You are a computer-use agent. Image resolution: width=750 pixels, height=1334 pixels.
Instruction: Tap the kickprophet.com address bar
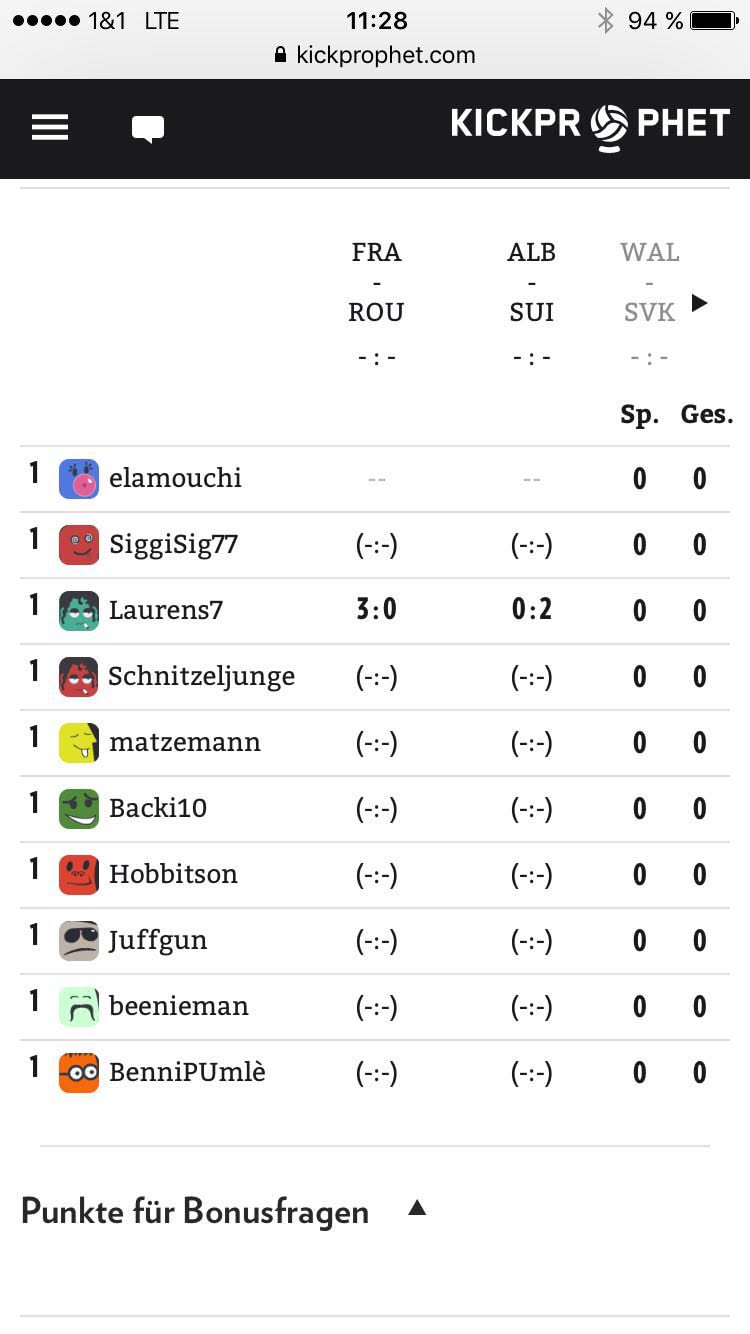375,55
